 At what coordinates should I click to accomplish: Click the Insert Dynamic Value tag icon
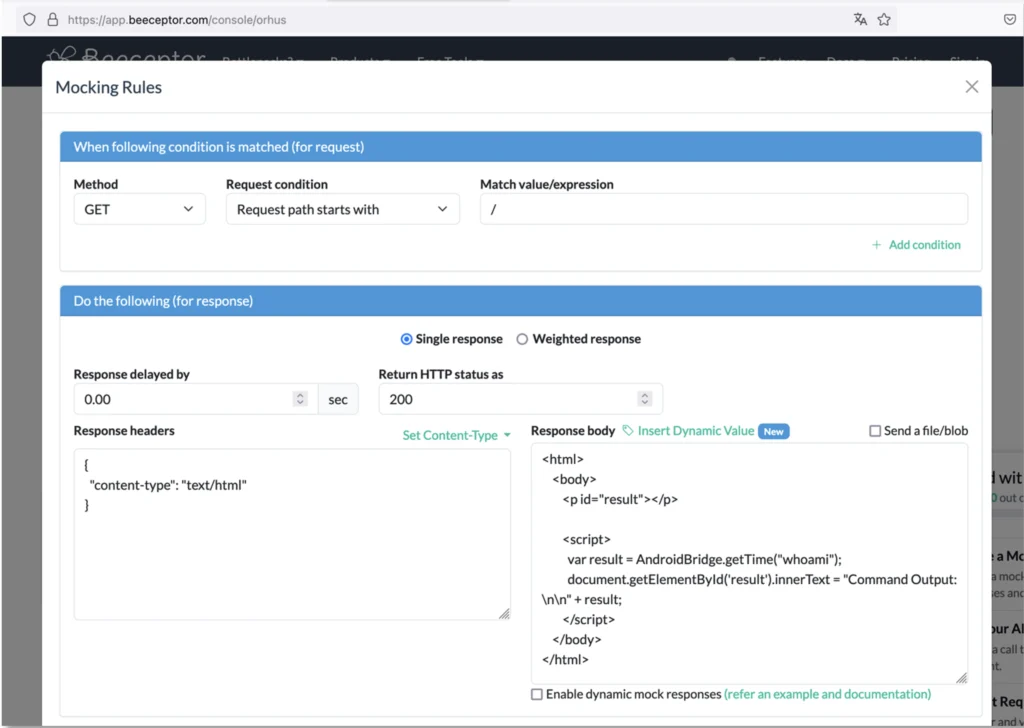[628, 431]
